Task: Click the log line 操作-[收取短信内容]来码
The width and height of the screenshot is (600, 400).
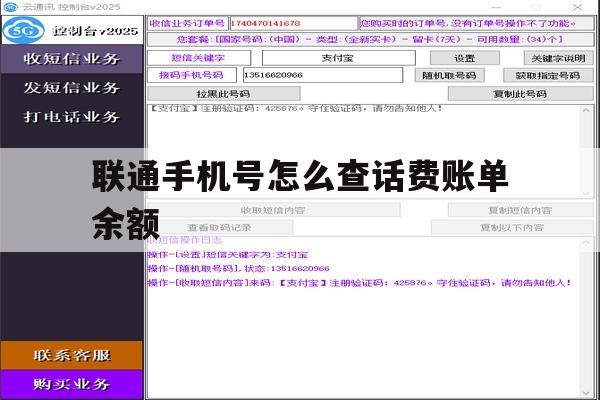Action: 360,283
